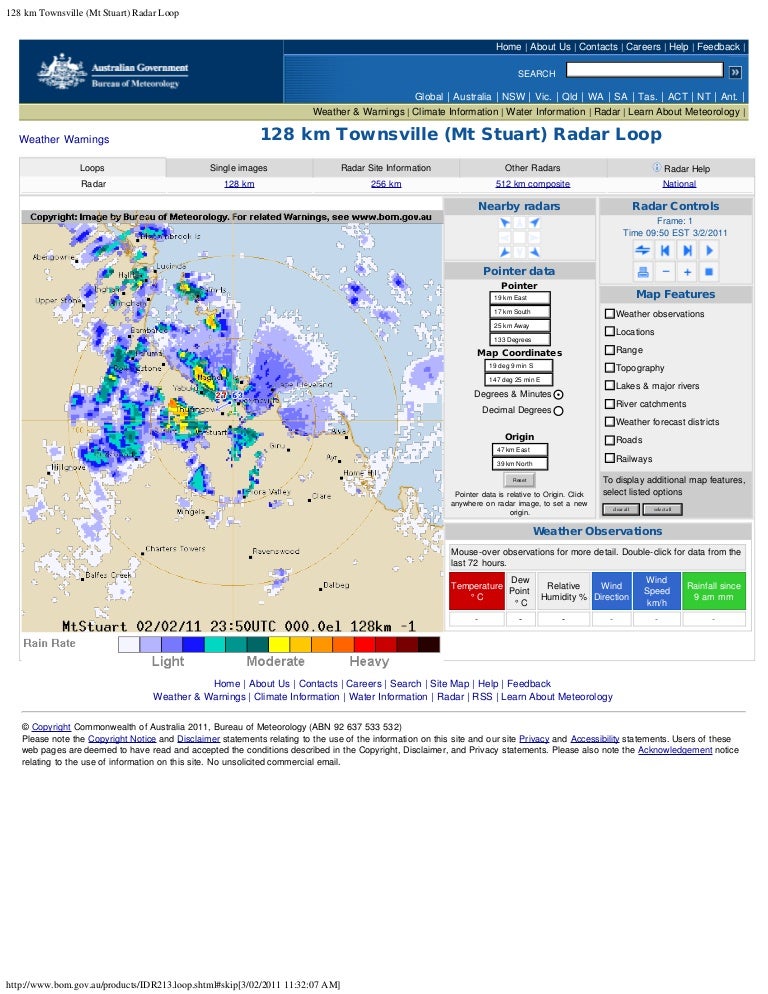Click the Weather Warnings link on the left

coord(64,139)
